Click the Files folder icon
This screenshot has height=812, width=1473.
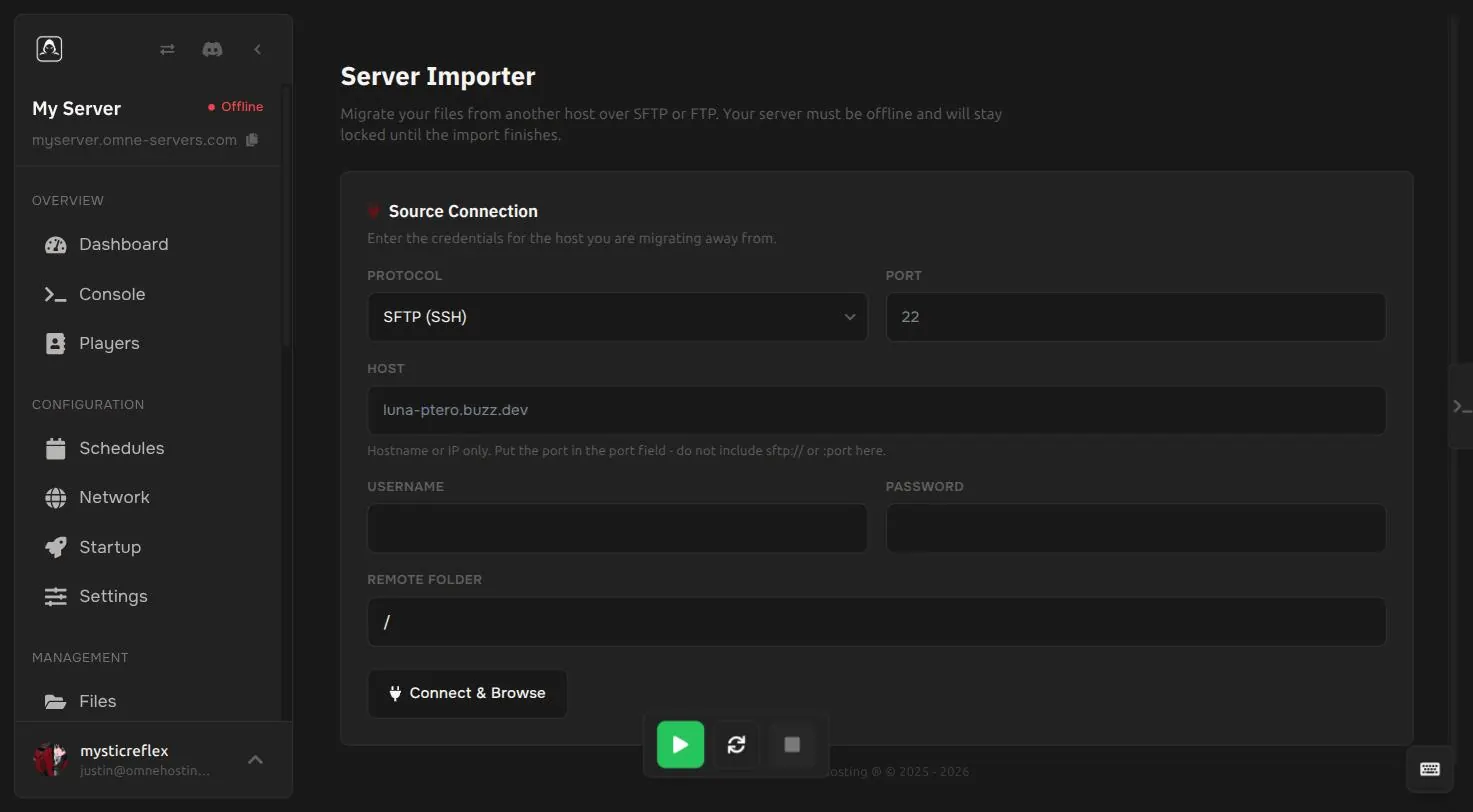(x=56, y=701)
